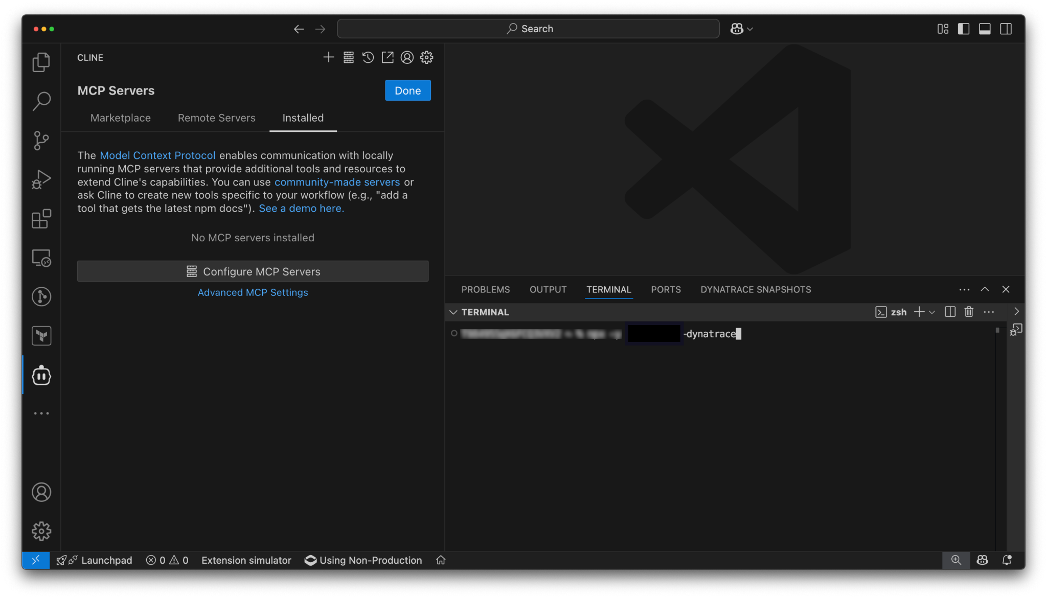This screenshot has width=1048, height=598.
Task: Open MCP server history in Cline toolbar
Action: point(367,57)
